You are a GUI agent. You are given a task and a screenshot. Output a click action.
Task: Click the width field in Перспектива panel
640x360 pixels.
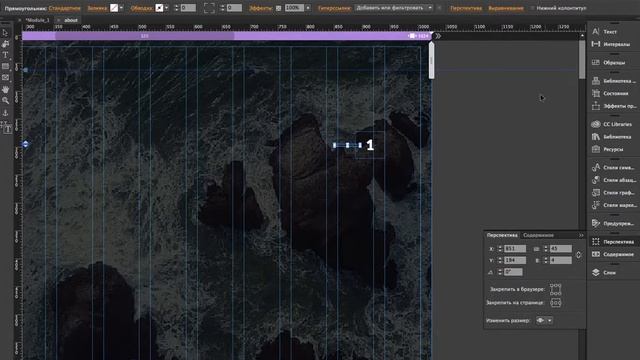pos(560,249)
